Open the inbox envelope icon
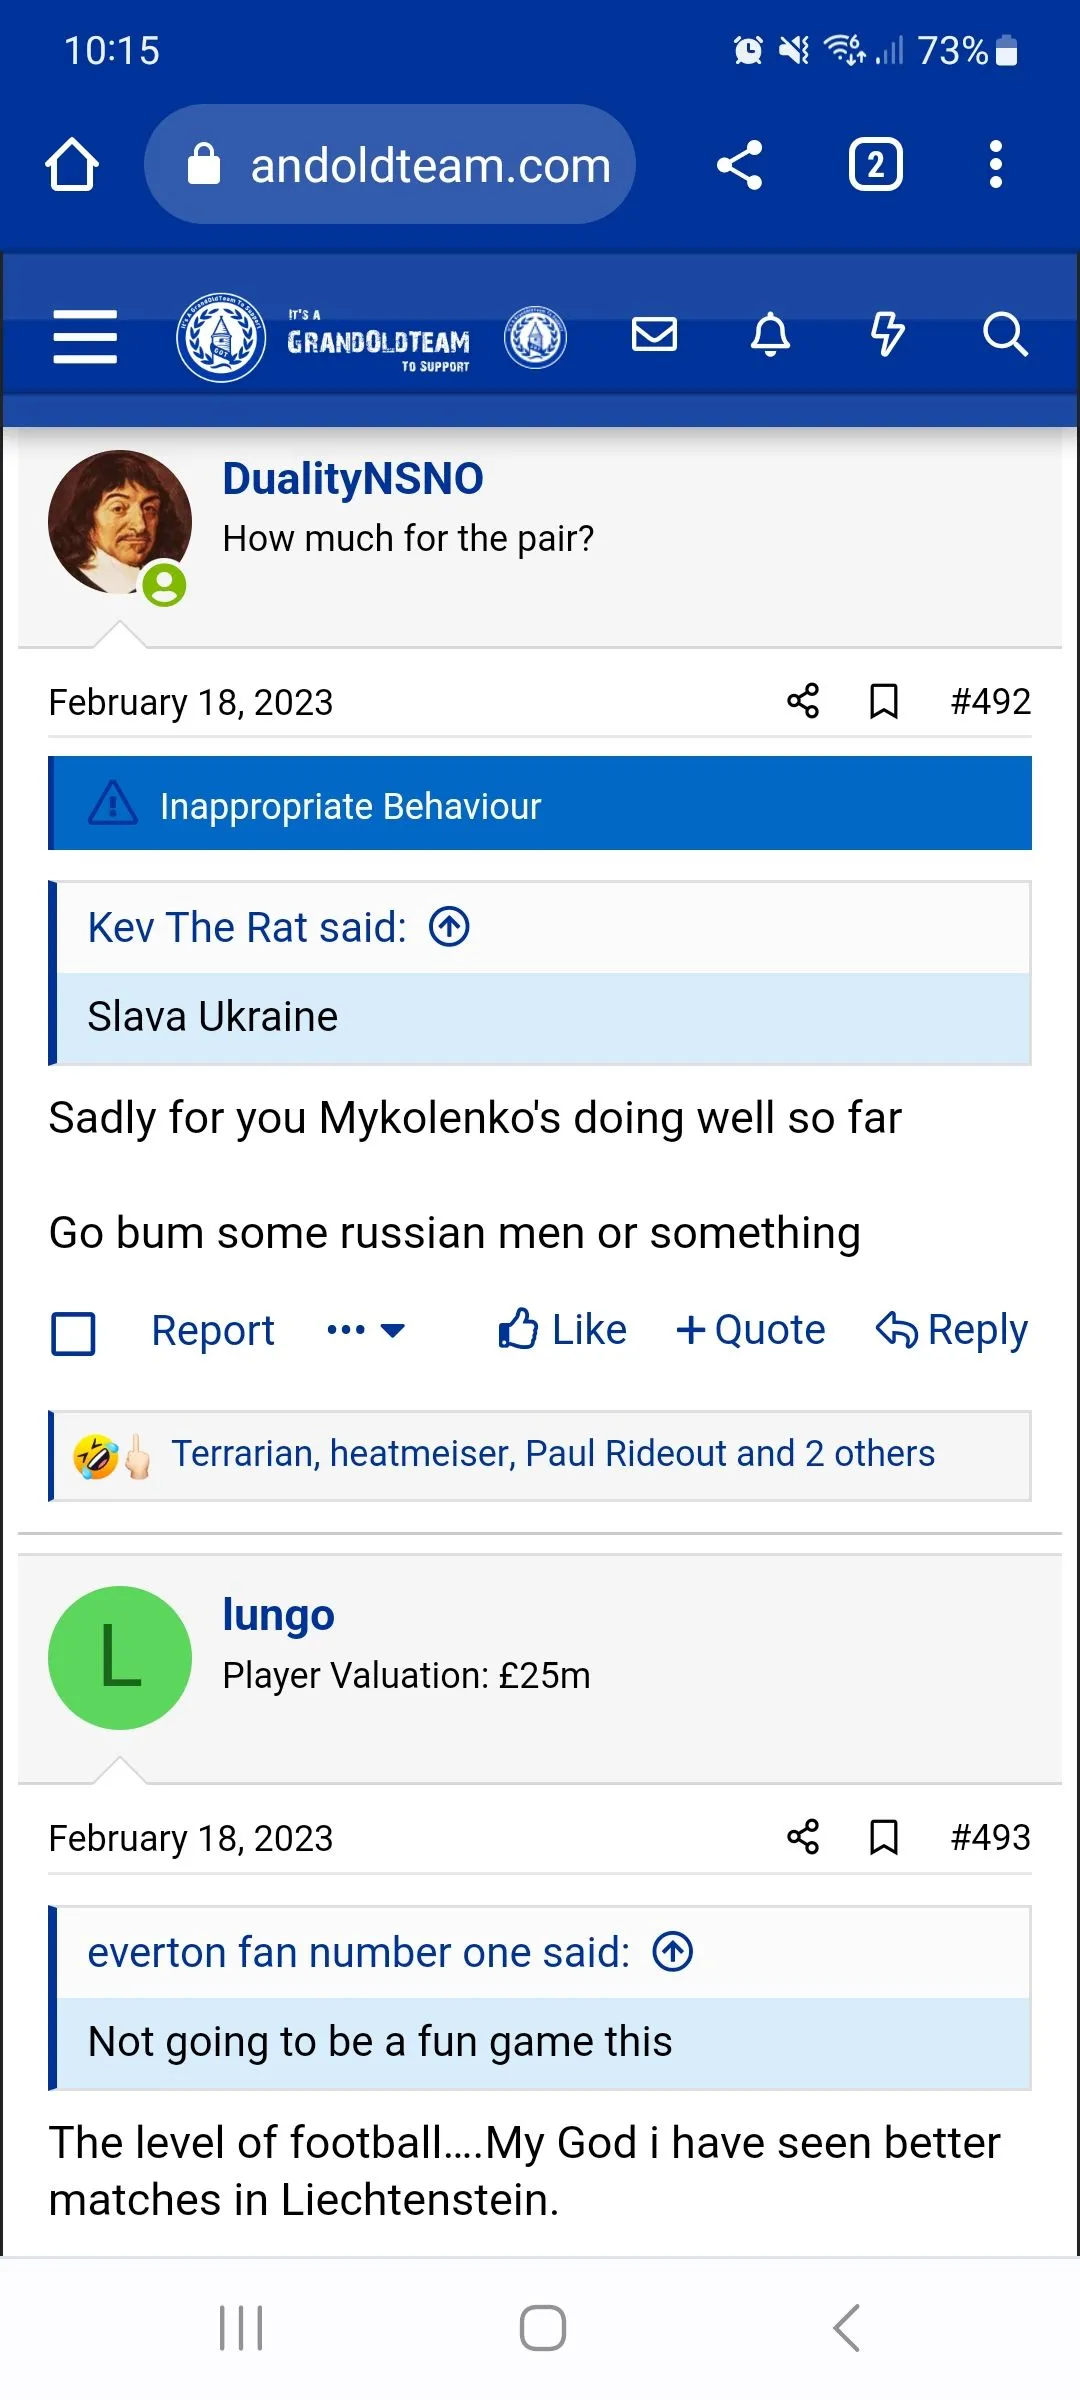The image size is (1080, 2400). [x=655, y=334]
